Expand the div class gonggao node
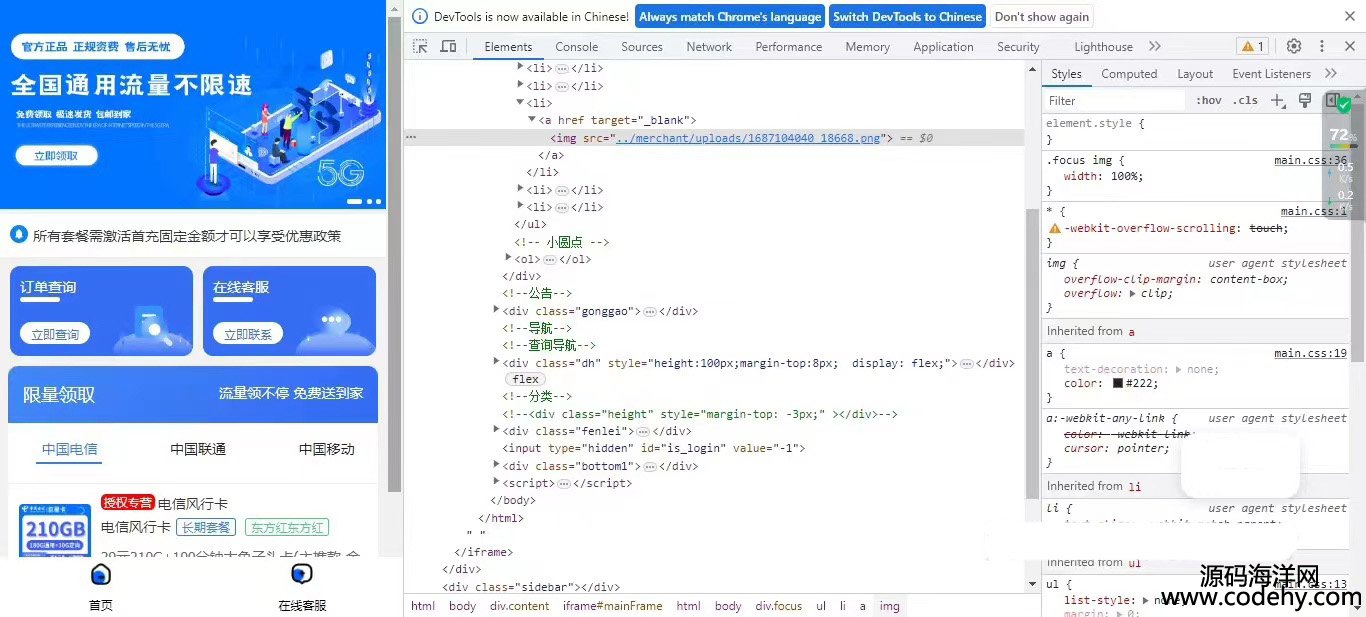The width and height of the screenshot is (1366, 617). [496, 310]
